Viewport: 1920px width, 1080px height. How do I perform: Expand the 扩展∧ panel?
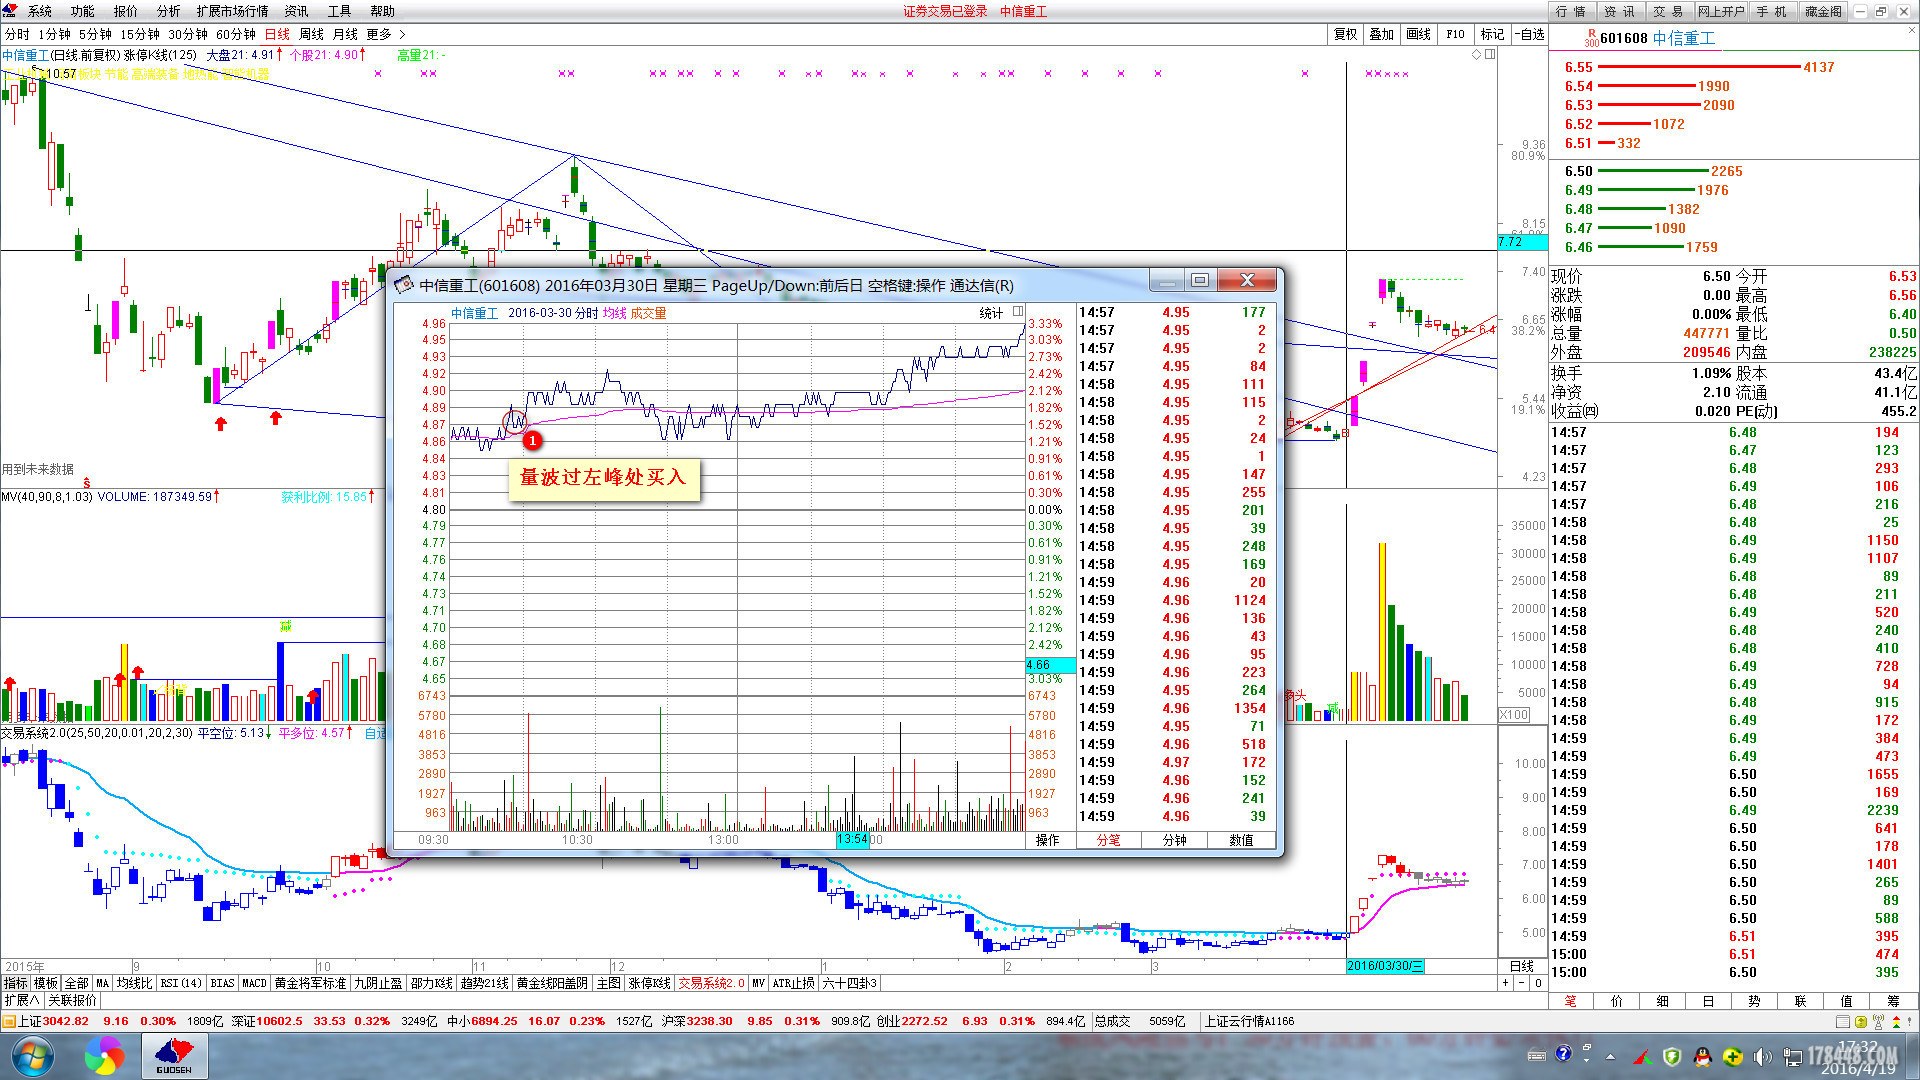click(22, 1000)
